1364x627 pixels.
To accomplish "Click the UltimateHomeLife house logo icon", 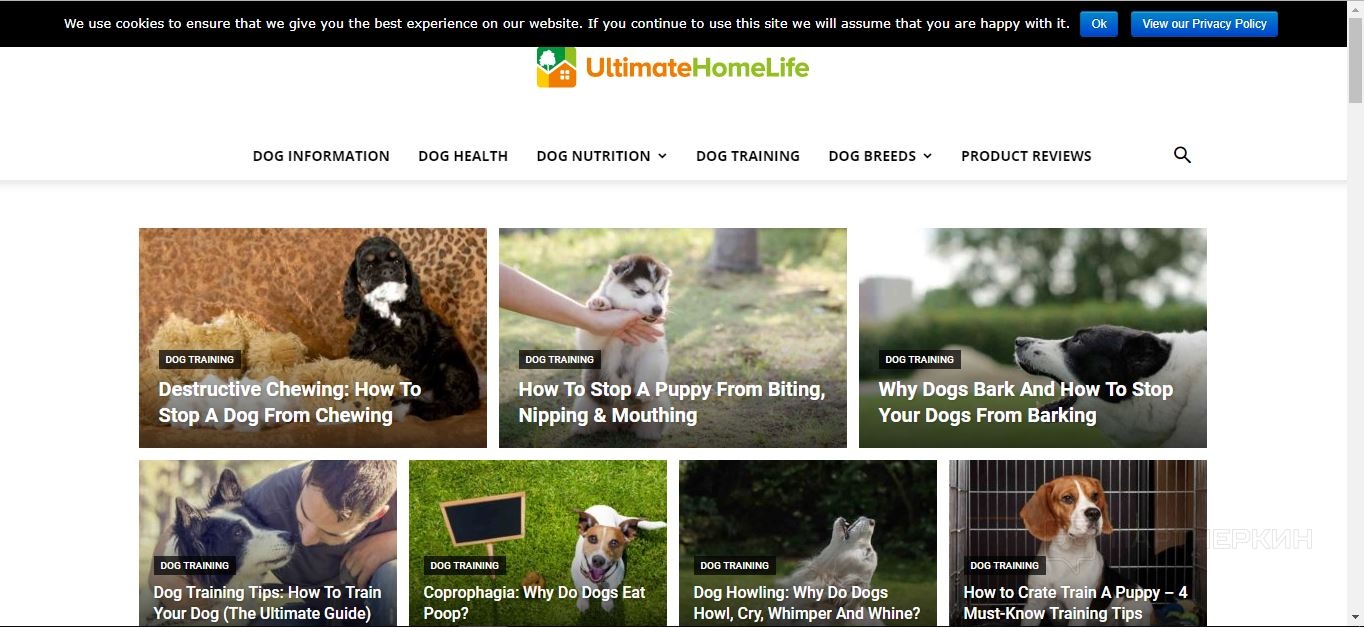I will click(x=556, y=67).
